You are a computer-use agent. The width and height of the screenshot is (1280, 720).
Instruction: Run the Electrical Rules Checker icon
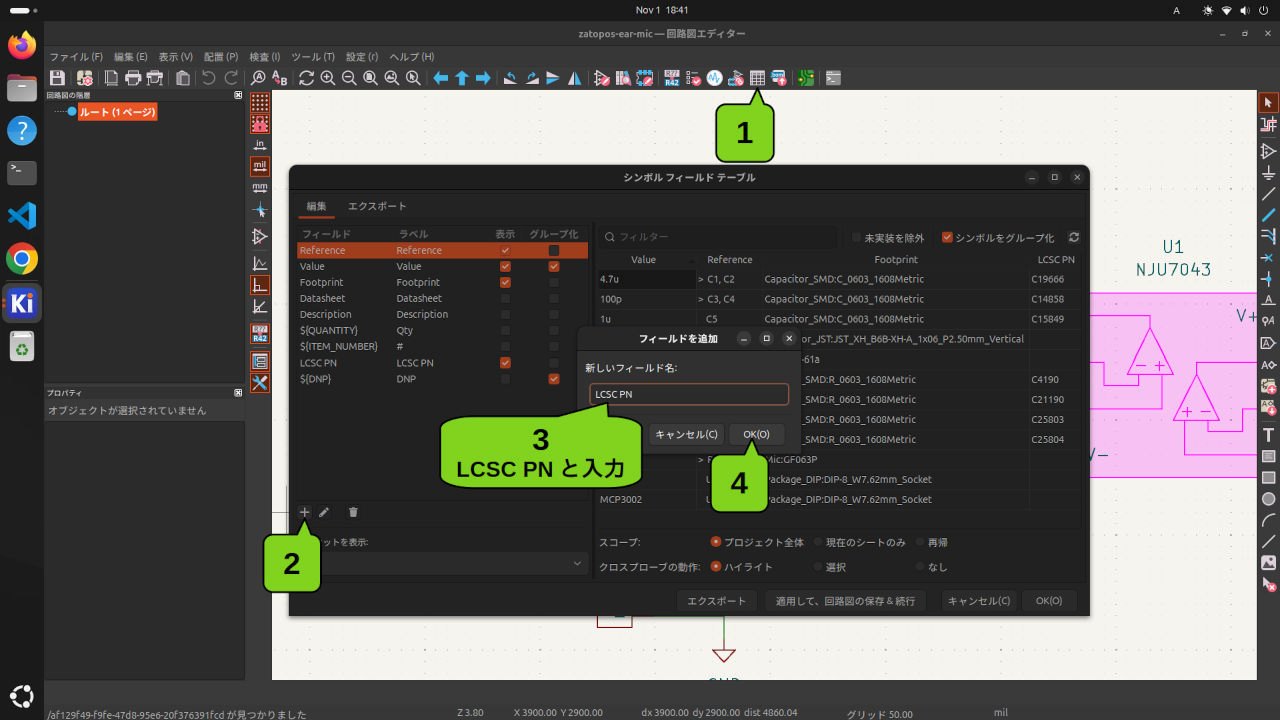tap(693, 78)
